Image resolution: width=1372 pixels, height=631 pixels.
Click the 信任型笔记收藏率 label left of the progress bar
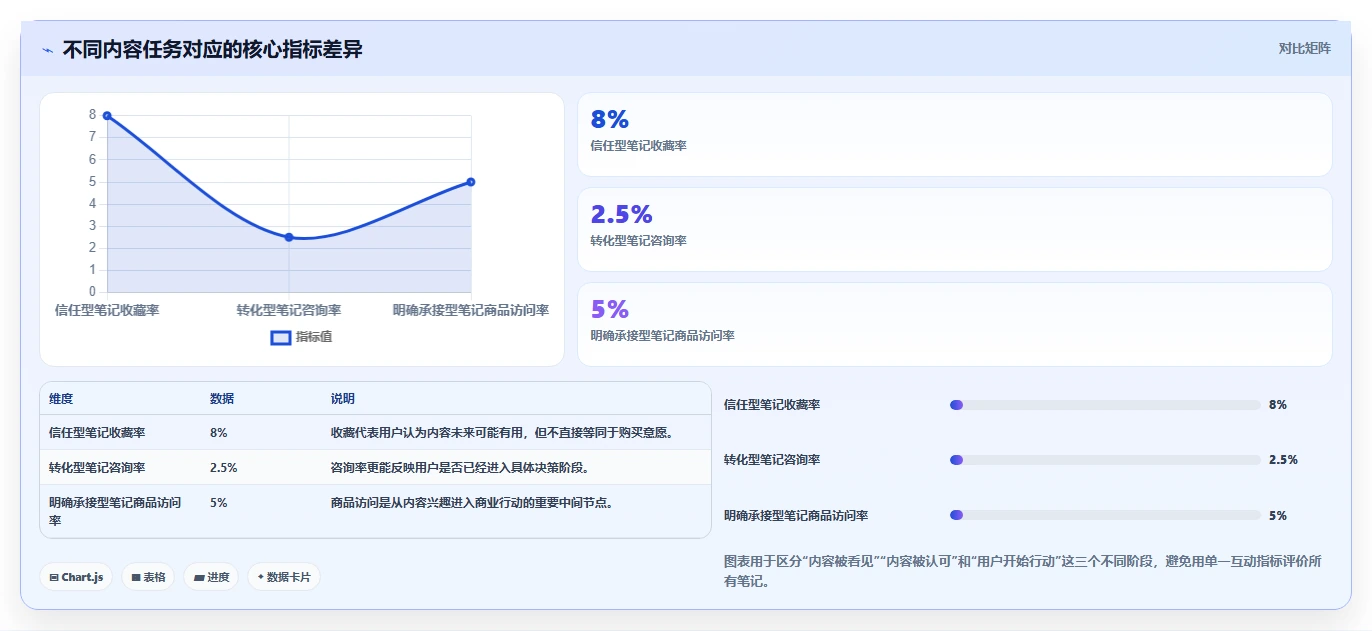[772, 405]
